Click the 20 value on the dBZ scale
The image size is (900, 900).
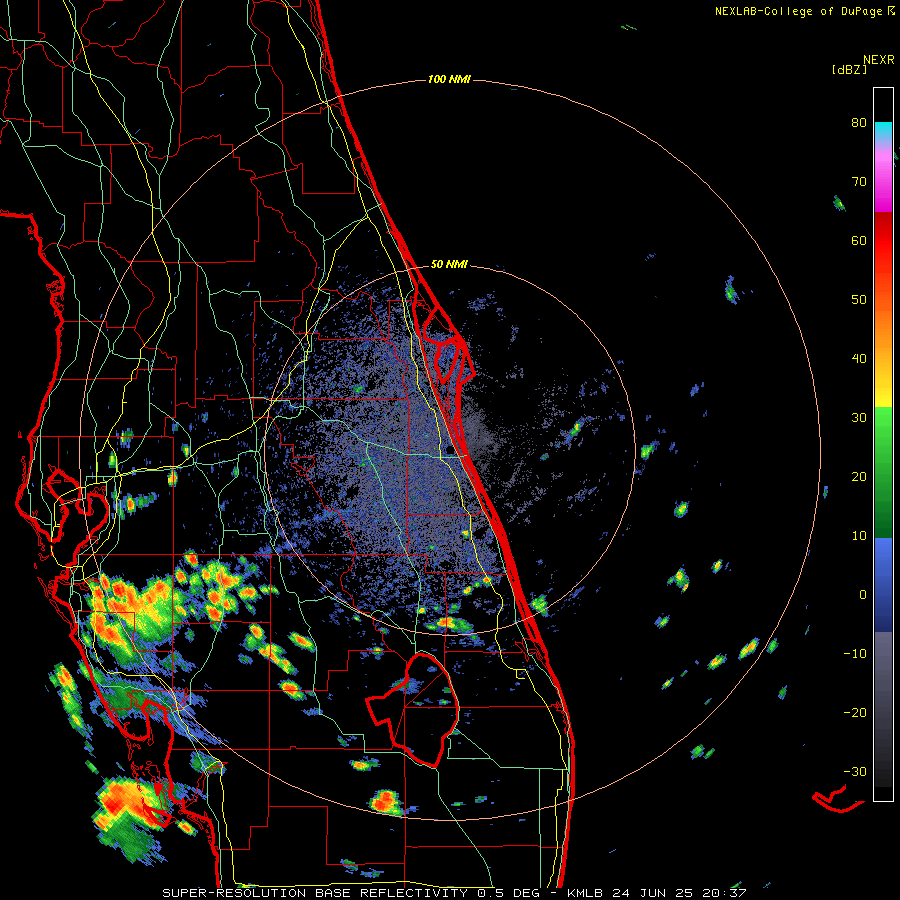click(859, 476)
